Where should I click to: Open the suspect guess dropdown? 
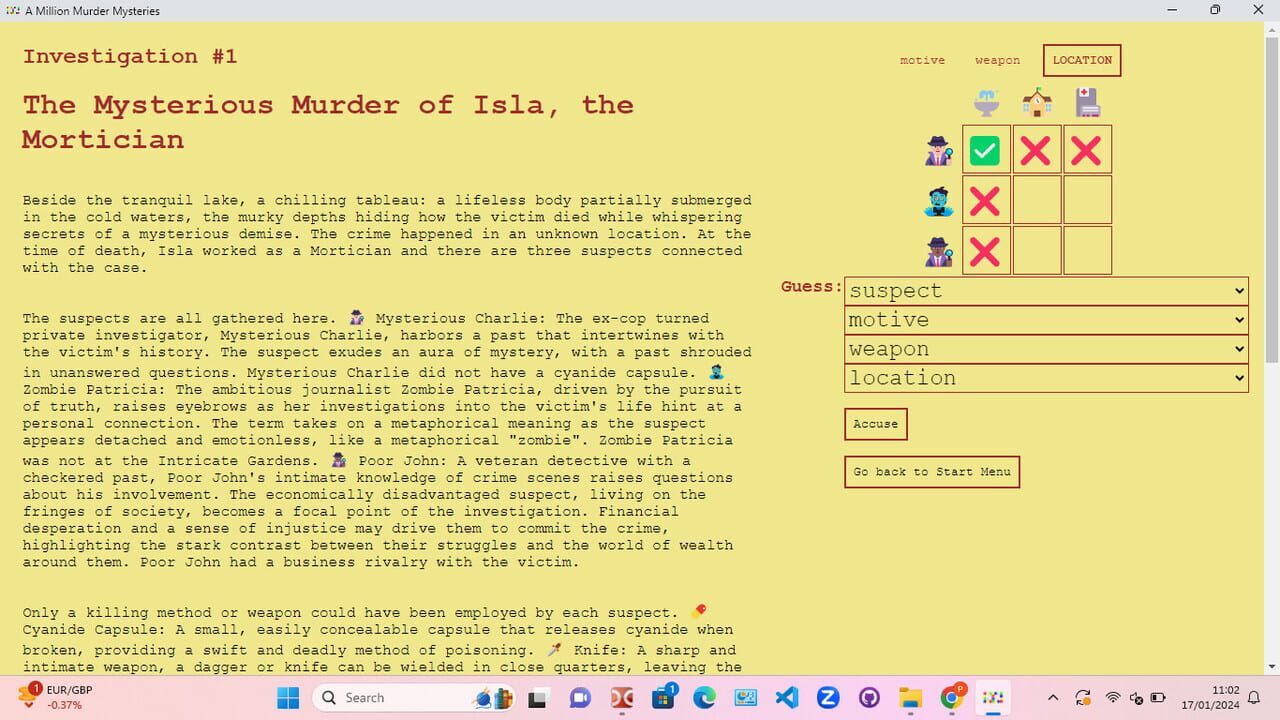[x=1046, y=290]
